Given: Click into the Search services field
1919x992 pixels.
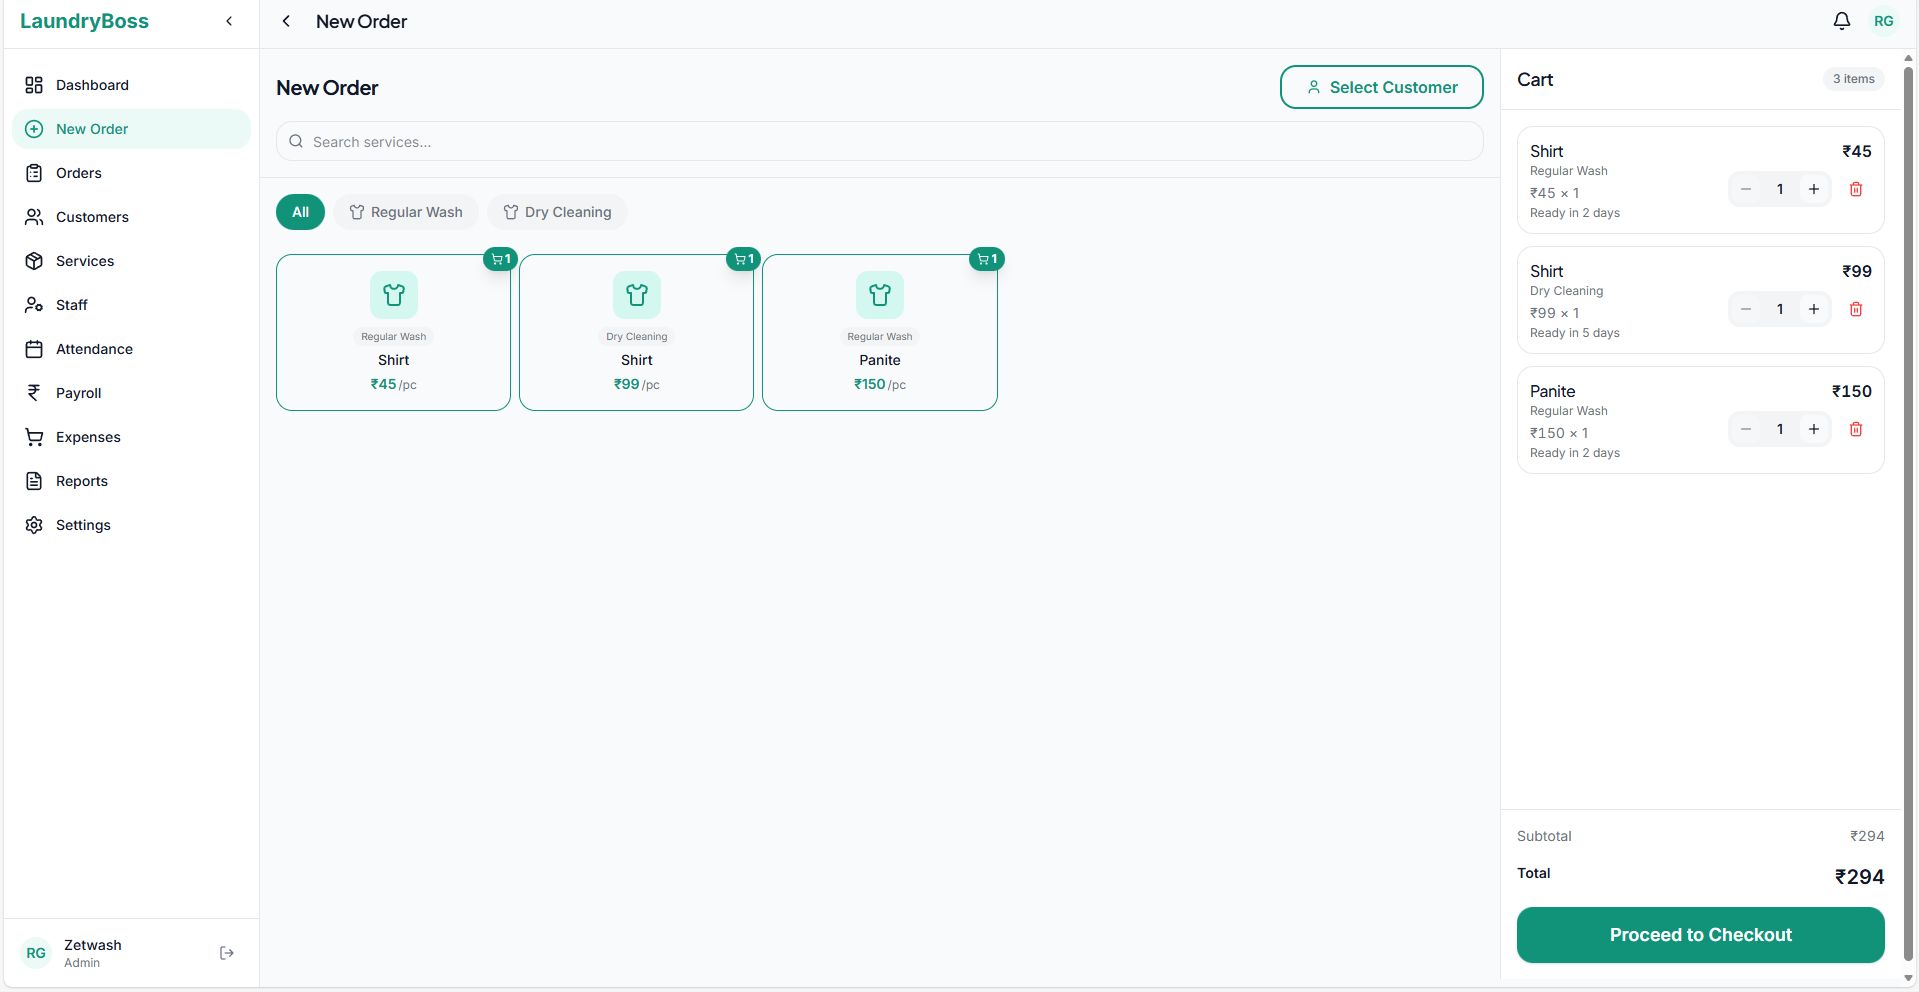Looking at the screenshot, I should (x=878, y=141).
